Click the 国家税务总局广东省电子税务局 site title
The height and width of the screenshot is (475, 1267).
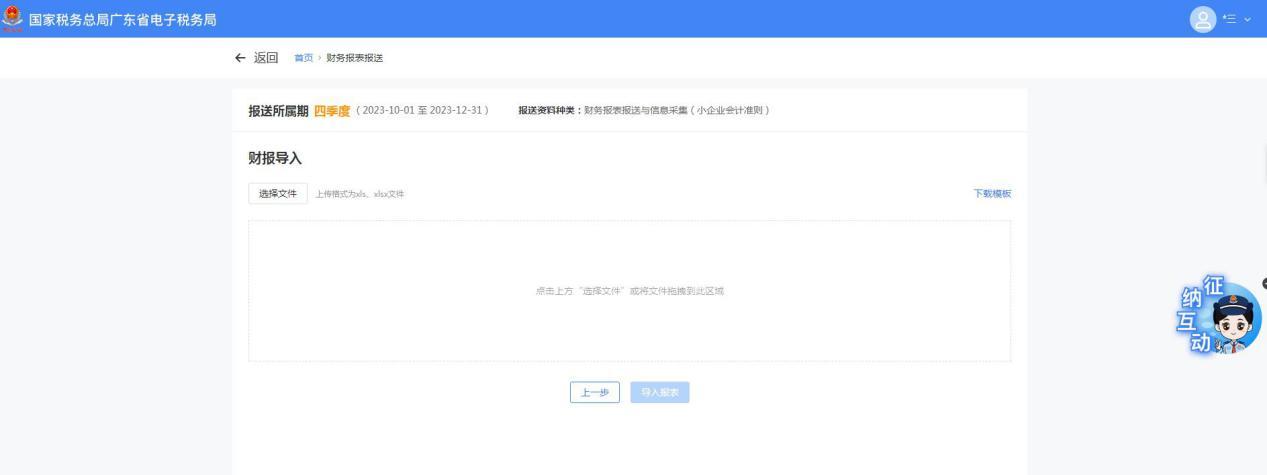pos(123,19)
